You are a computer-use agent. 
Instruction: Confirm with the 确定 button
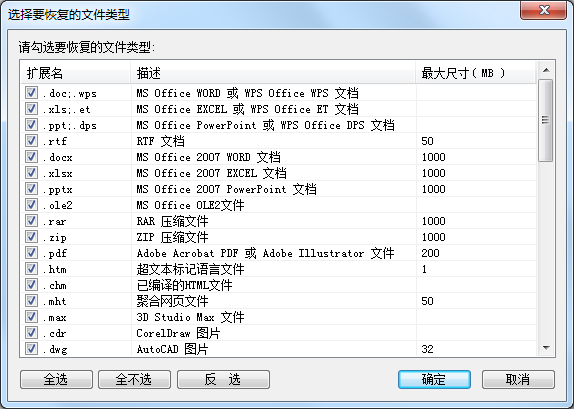tap(434, 379)
